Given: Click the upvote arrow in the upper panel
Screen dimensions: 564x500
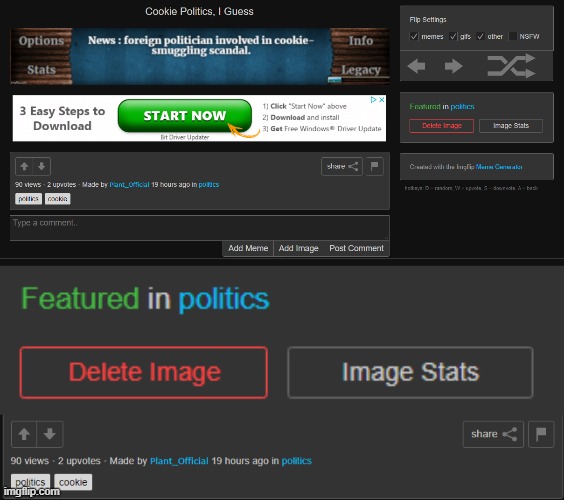Looking at the screenshot, I should pos(24,166).
